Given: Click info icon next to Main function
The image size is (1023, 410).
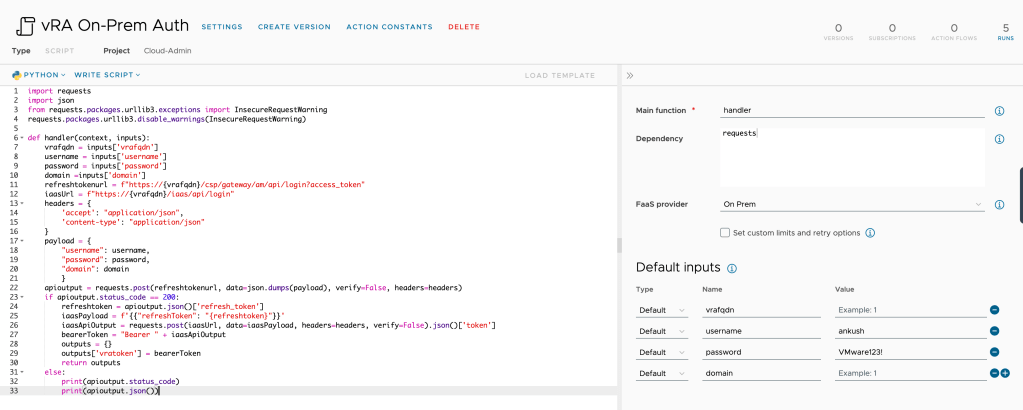Looking at the screenshot, I should point(999,111).
